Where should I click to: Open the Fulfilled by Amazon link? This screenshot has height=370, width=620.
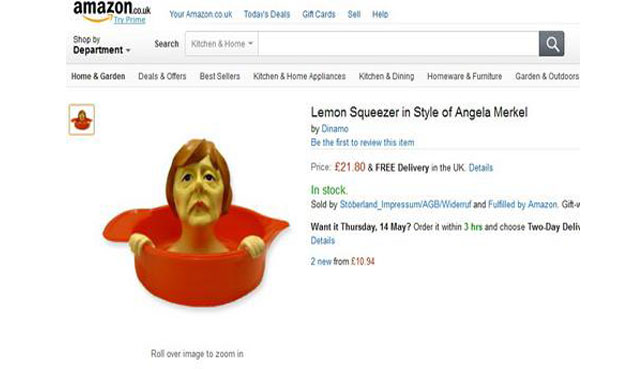[523, 204]
